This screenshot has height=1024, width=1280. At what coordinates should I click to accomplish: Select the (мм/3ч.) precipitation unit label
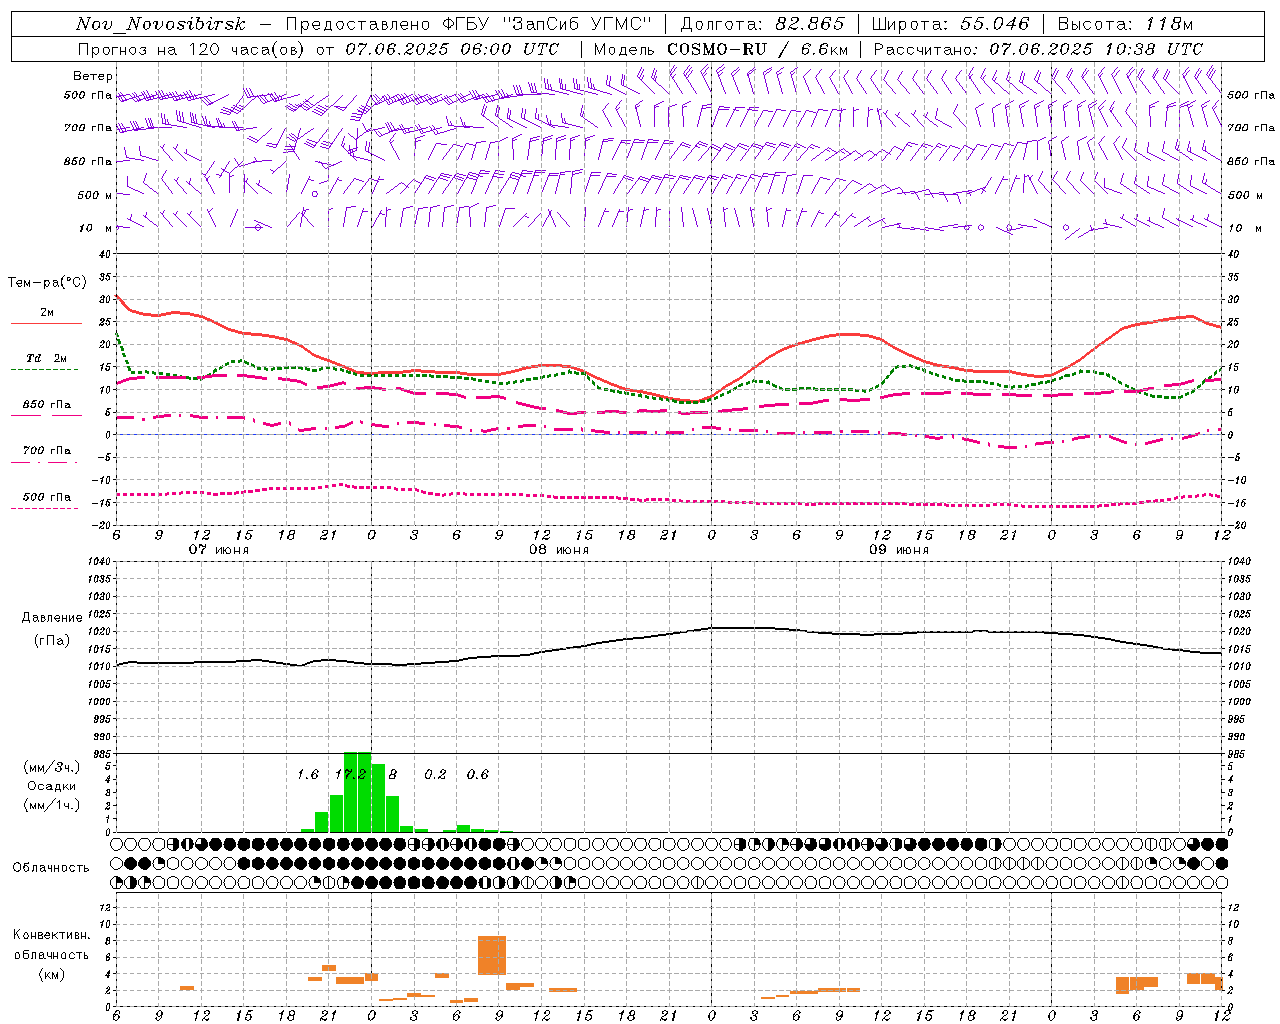tap(52, 767)
